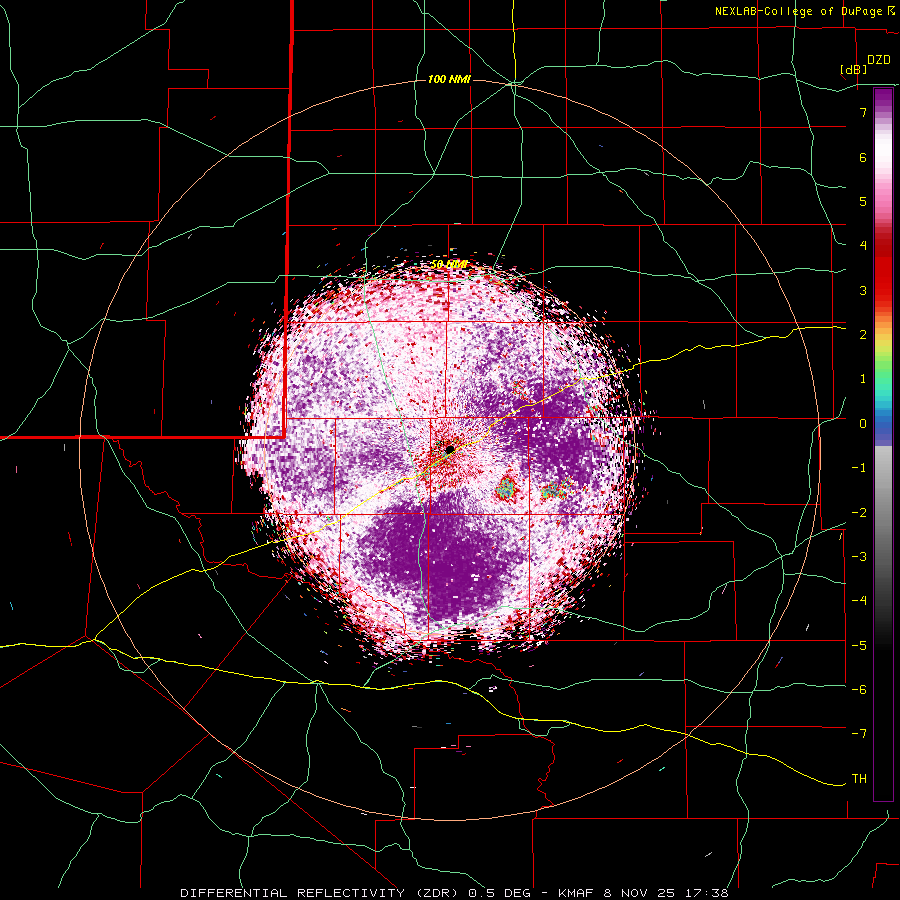Click the positive 4 value on the scale
This screenshot has height=900, width=900.
click(x=863, y=246)
